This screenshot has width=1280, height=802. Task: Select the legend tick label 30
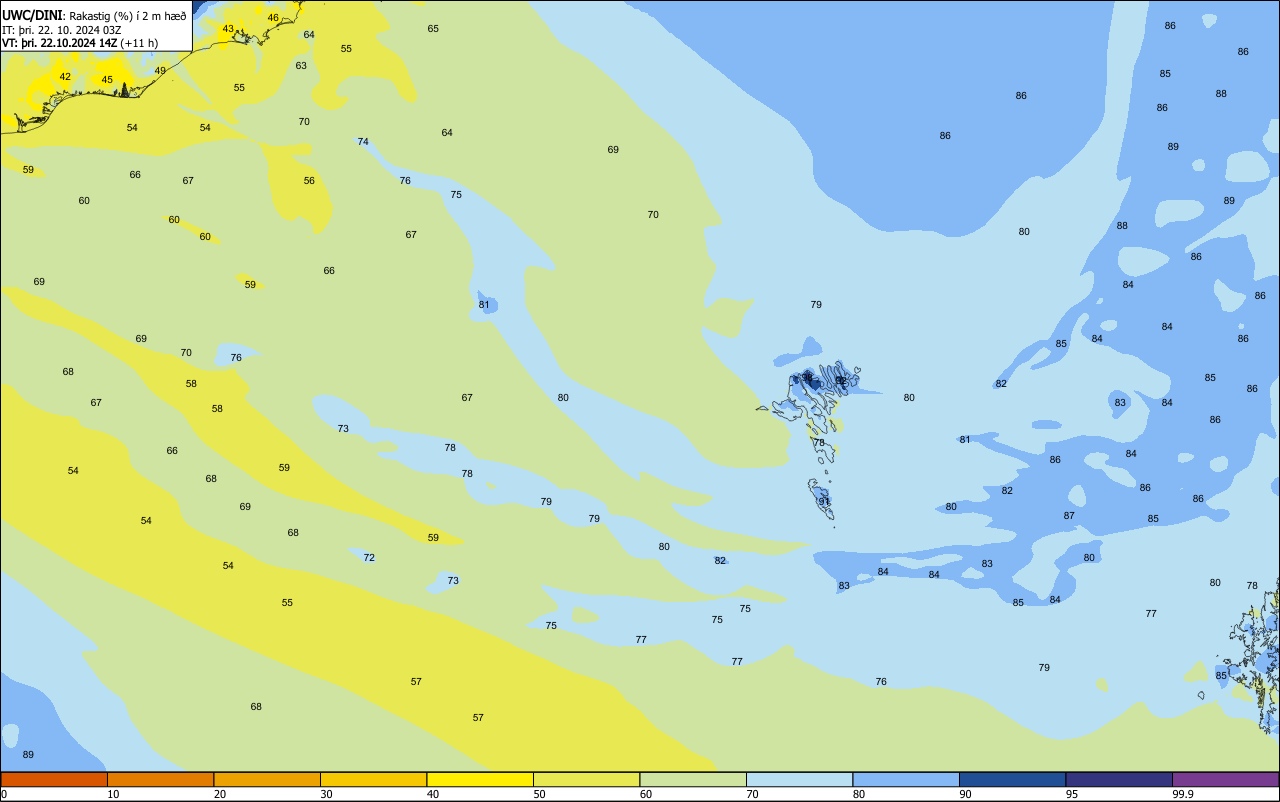tap(326, 794)
